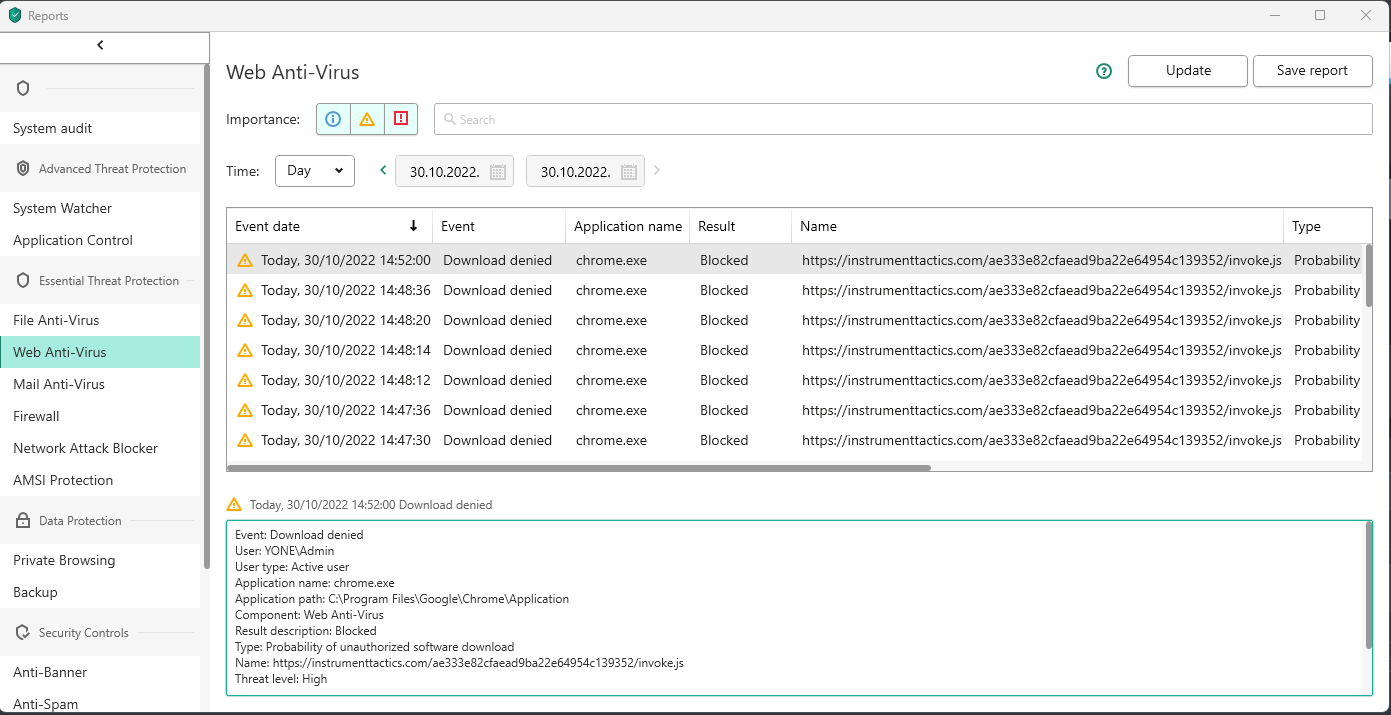Select Network Attack Blocker in sidebar
The image size is (1391, 715).
(x=85, y=448)
